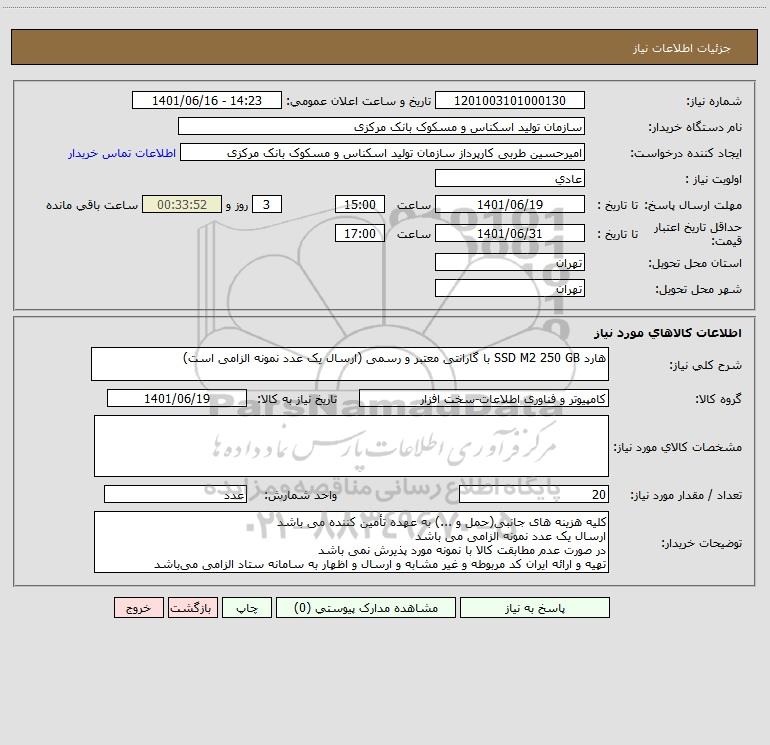Click the 17:00 time field
The width and height of the screenshot is (770, 745).
[359, 233]
